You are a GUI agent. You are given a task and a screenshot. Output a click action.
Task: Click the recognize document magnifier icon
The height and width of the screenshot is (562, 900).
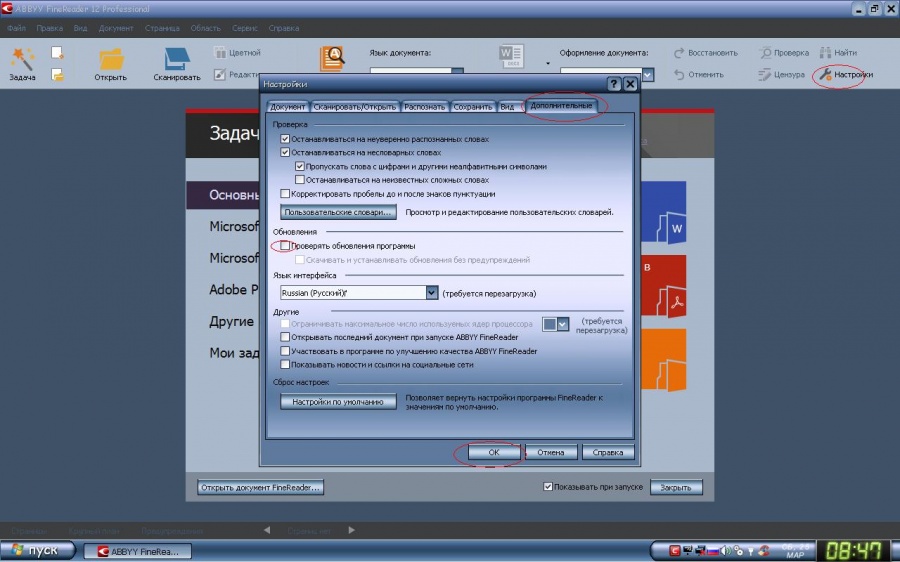pos(332,59)
